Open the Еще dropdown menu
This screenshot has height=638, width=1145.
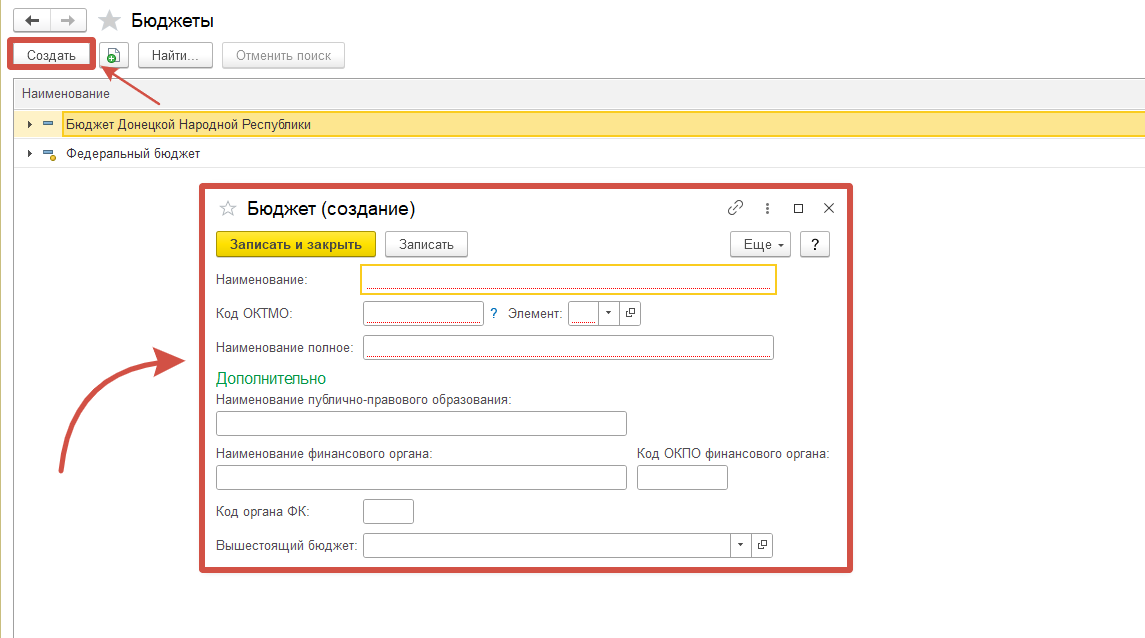[761, 245]
